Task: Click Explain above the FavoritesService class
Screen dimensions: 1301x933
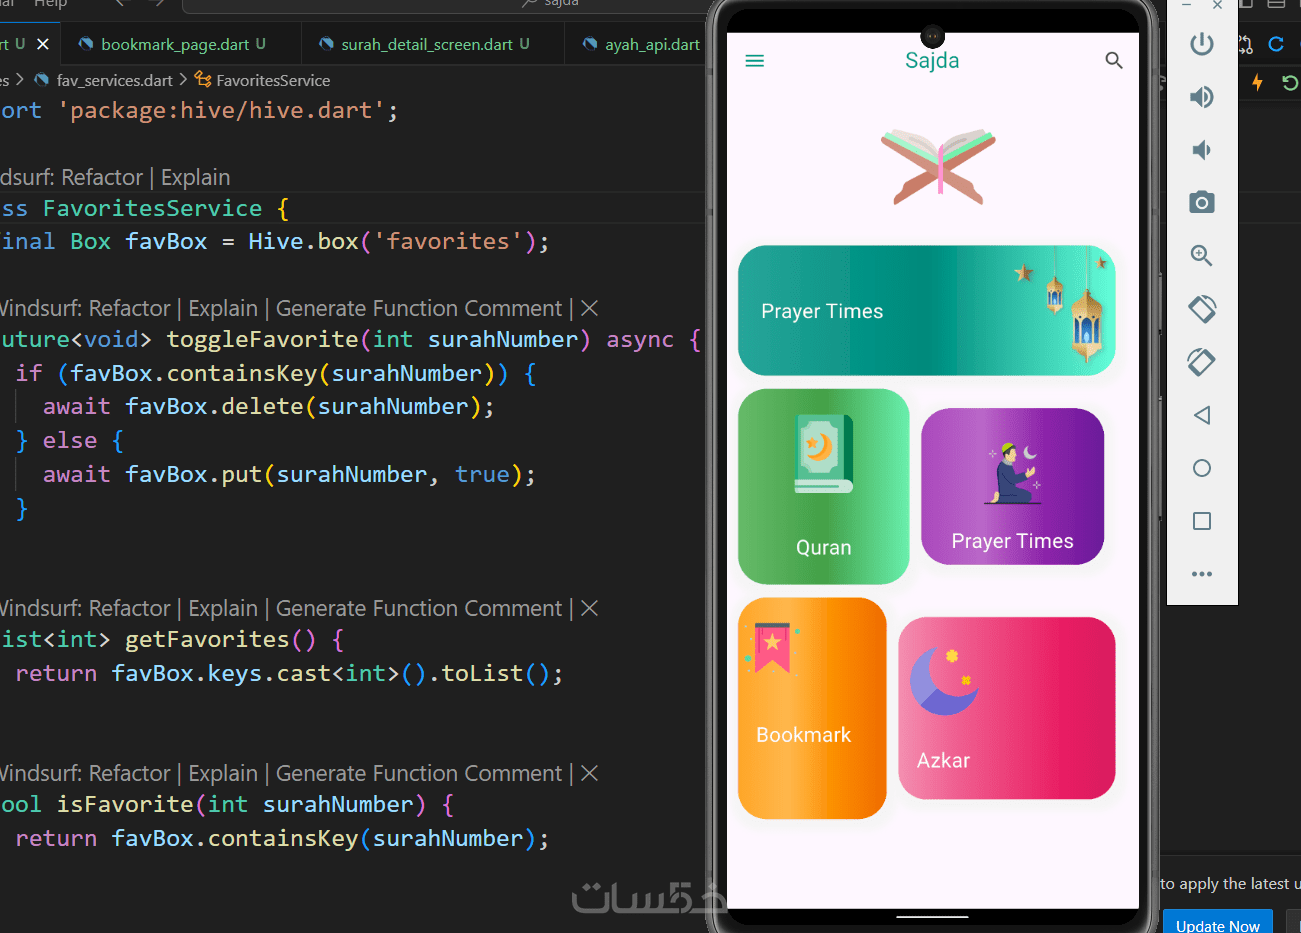Action: pyautogui.click(x=195, y=177)
